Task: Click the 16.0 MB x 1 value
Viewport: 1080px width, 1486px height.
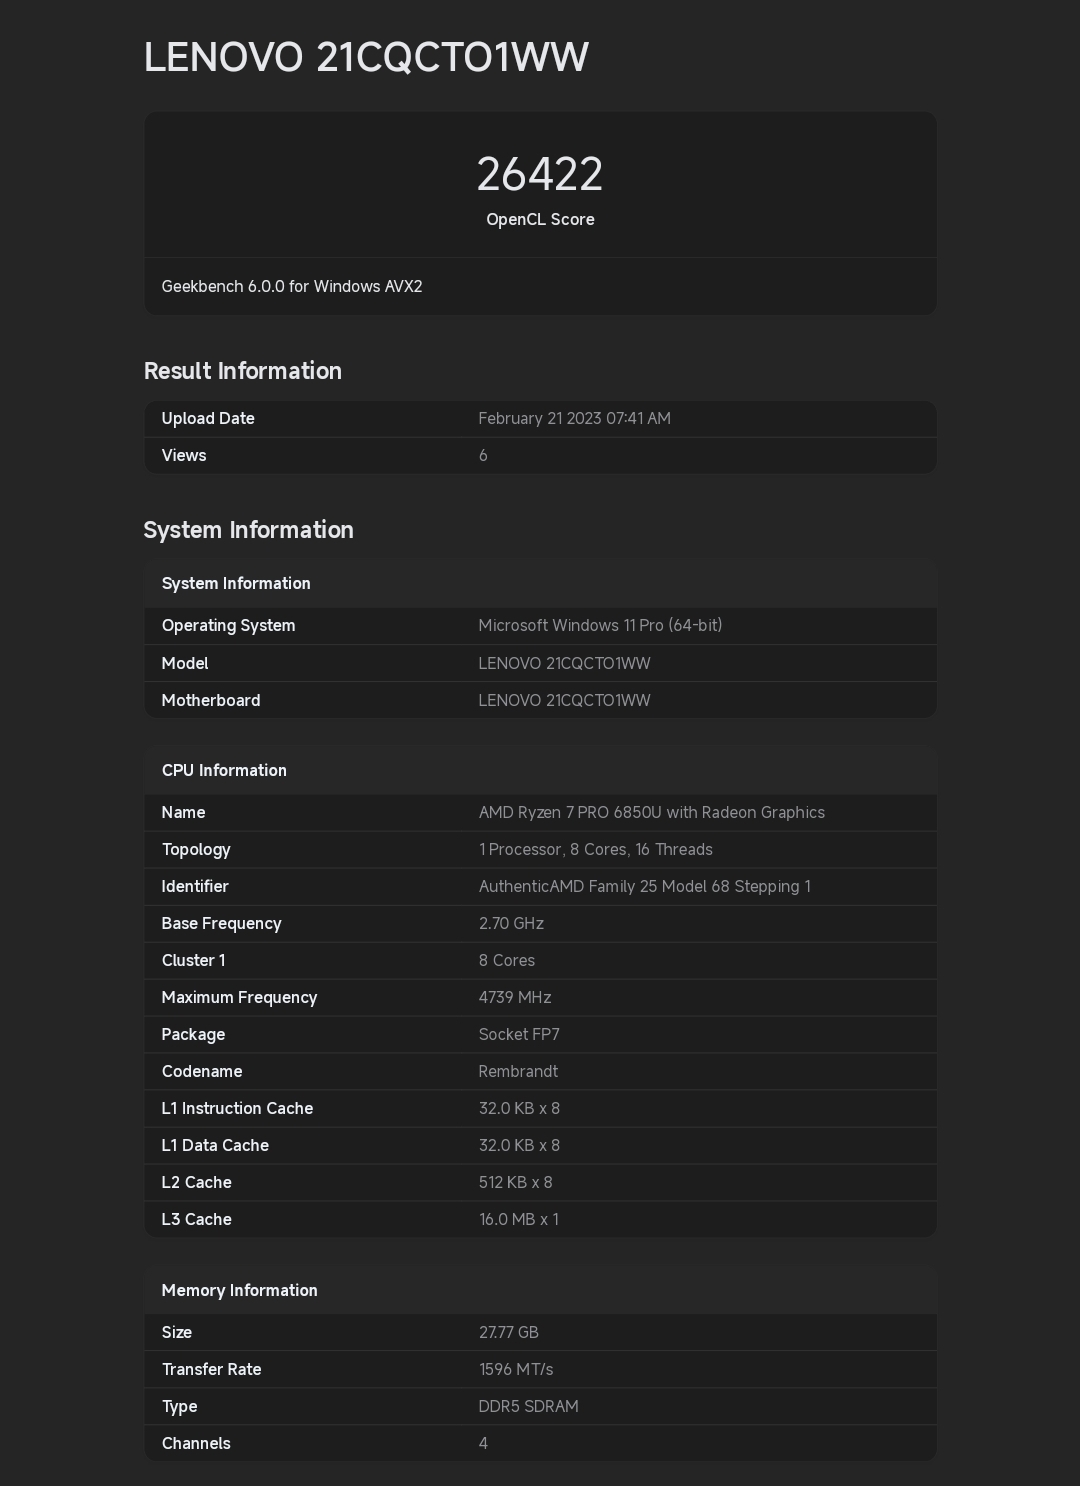Action: coord(519,1219)
